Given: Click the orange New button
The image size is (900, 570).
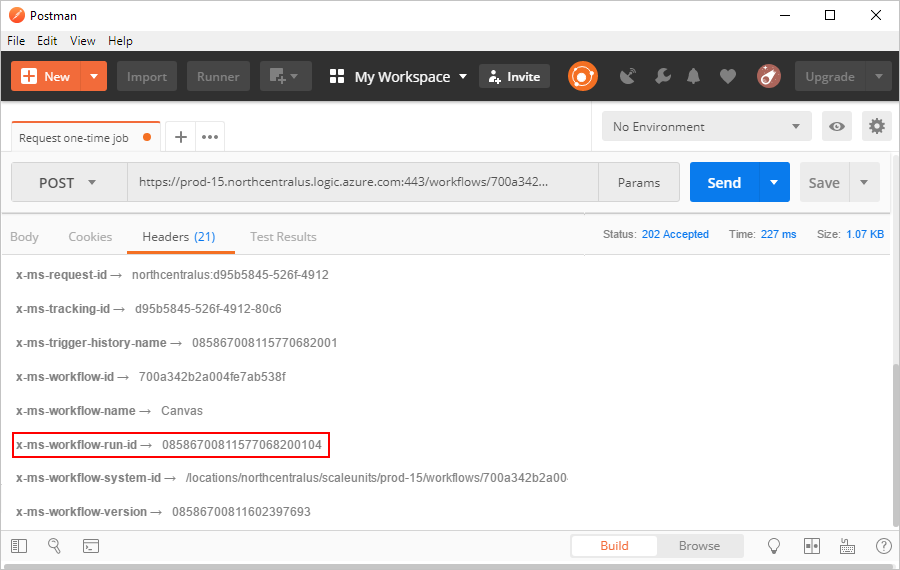Looking at the screenshot, I should [x=46, y=76].
